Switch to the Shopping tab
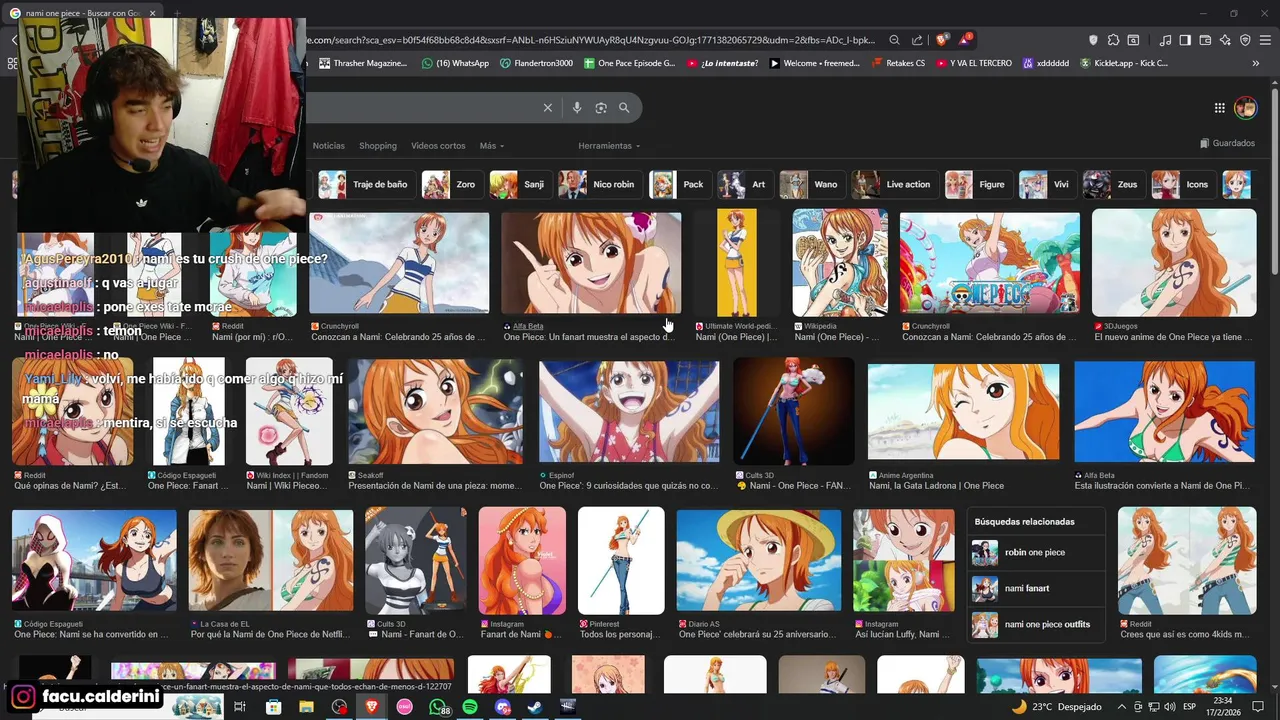 point(378,146)
